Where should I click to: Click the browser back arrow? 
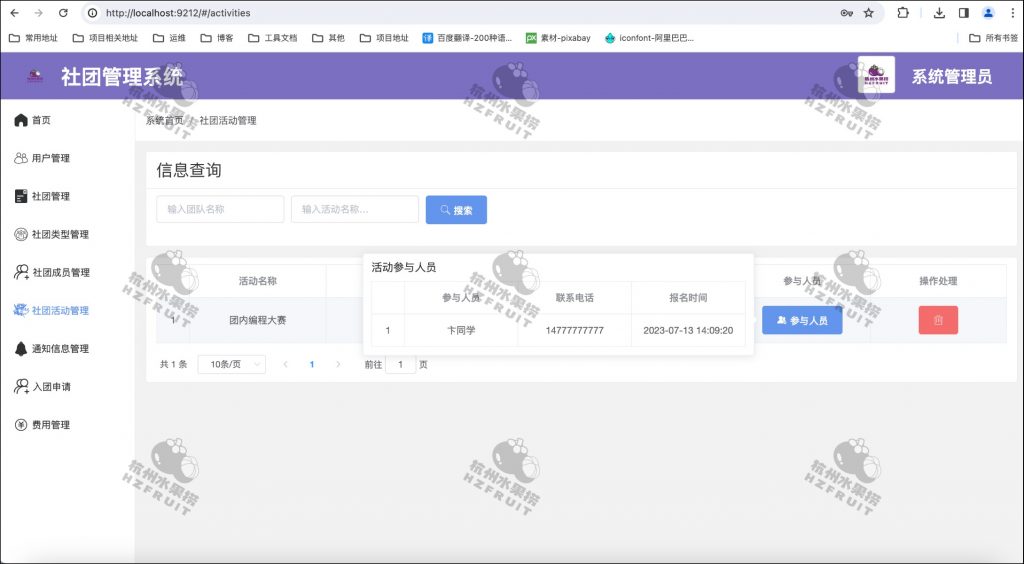tap(15, 13)
